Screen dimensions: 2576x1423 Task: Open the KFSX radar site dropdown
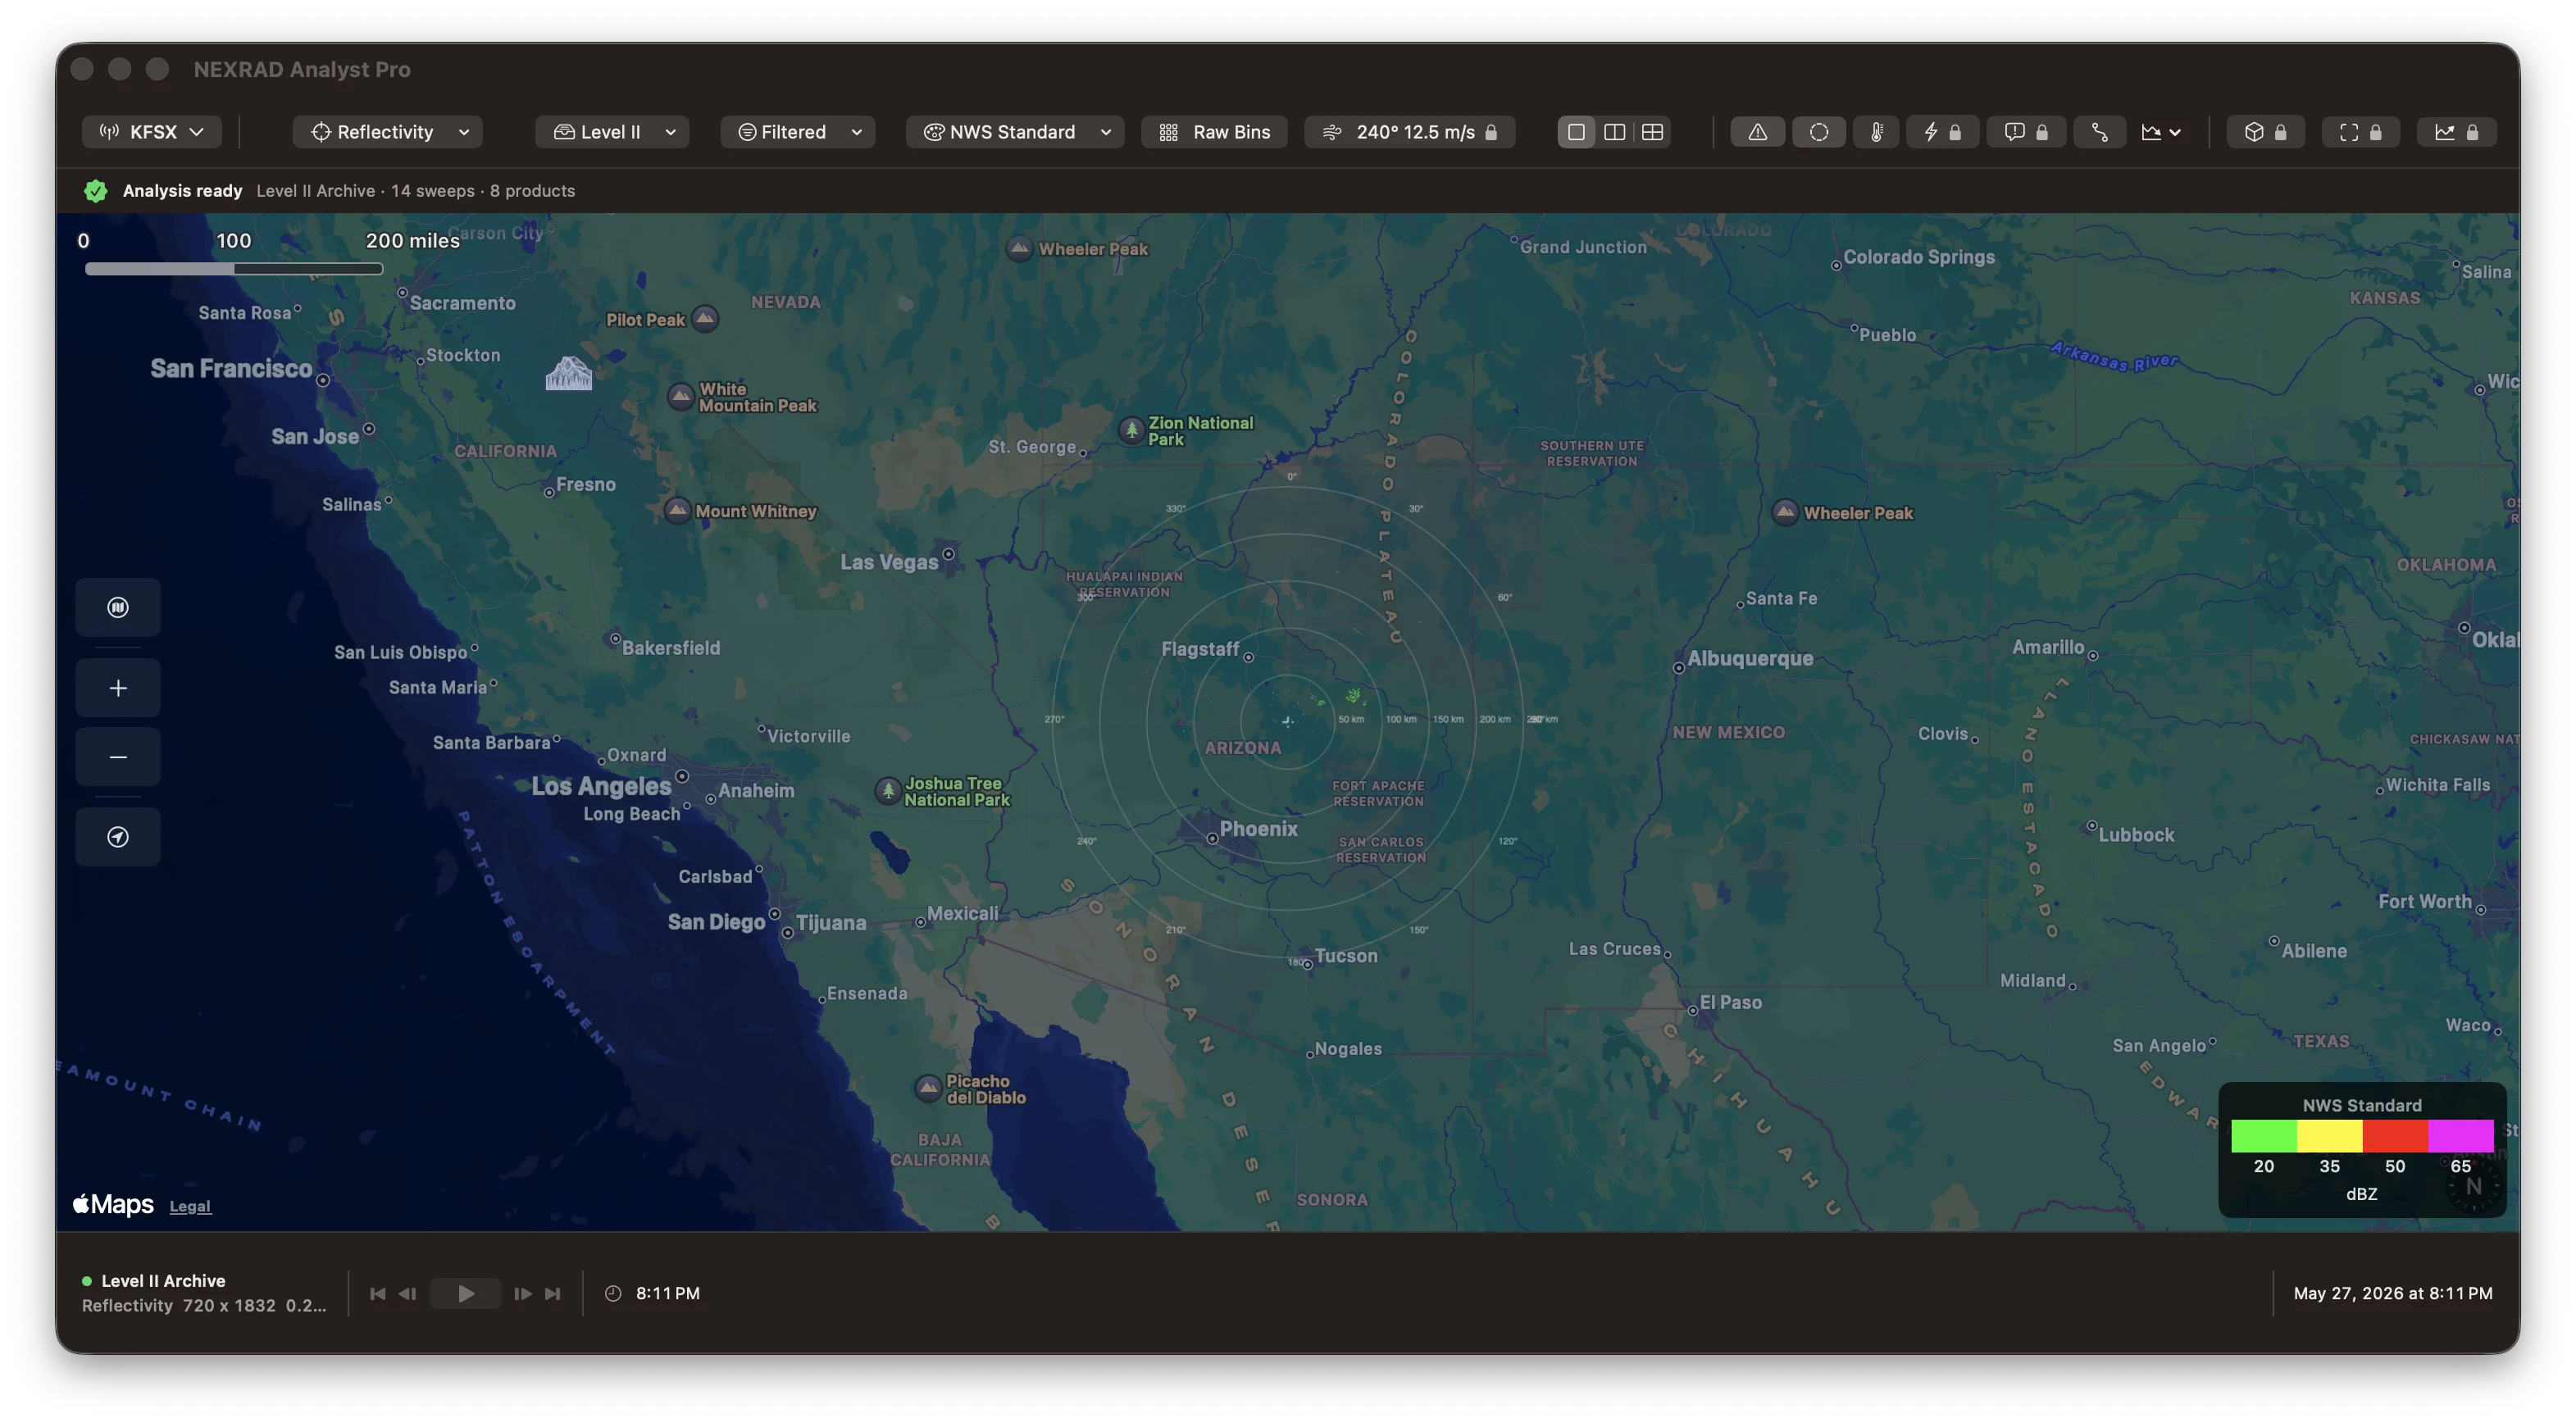pyautogui.click(x=151, y=132)
